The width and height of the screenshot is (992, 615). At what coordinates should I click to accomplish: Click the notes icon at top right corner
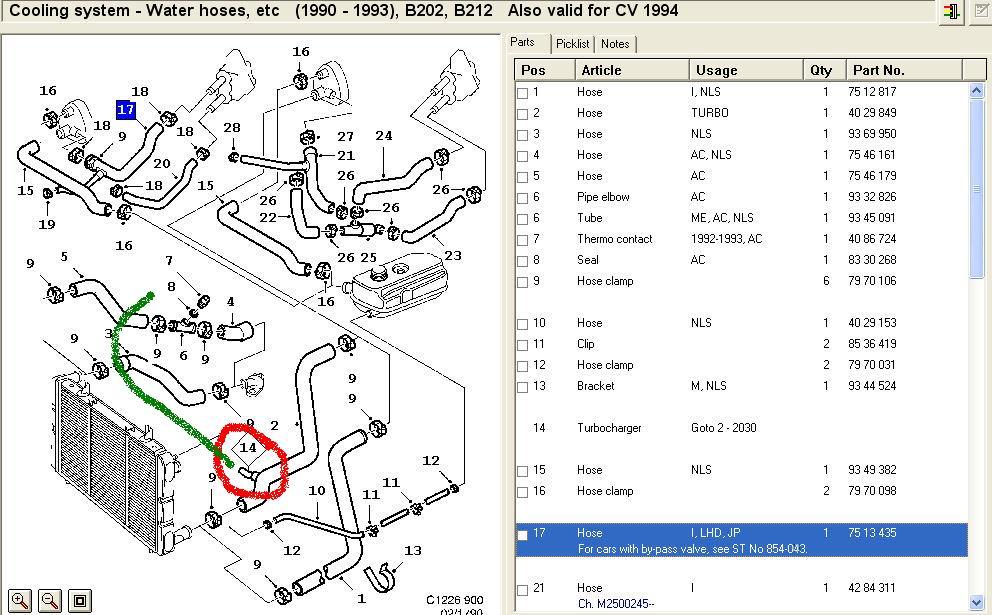pyautogui.click(x=982, y=11)
